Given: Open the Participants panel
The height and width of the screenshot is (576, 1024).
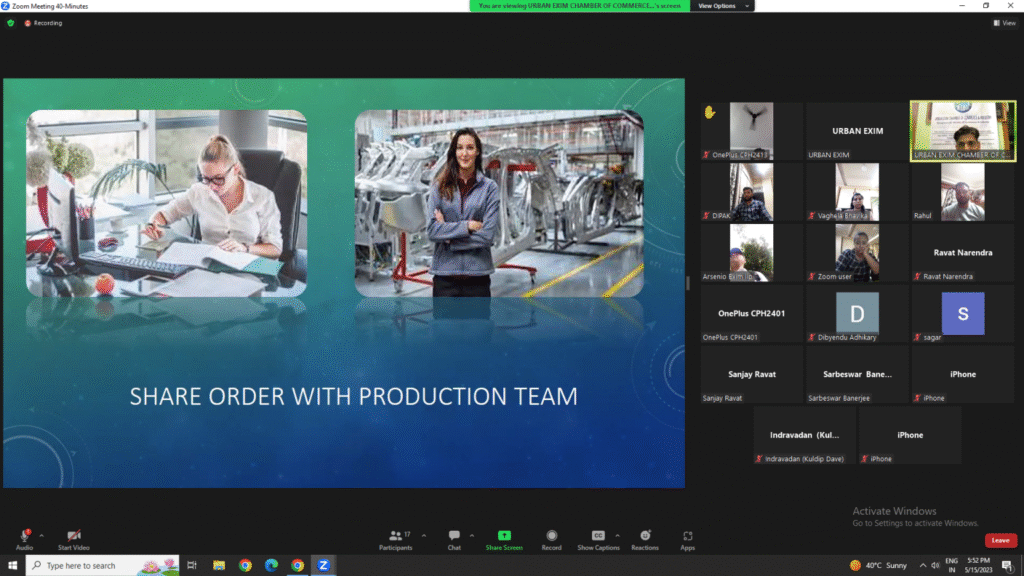Looking at the screenshot, I should click(x=396, y=537).
